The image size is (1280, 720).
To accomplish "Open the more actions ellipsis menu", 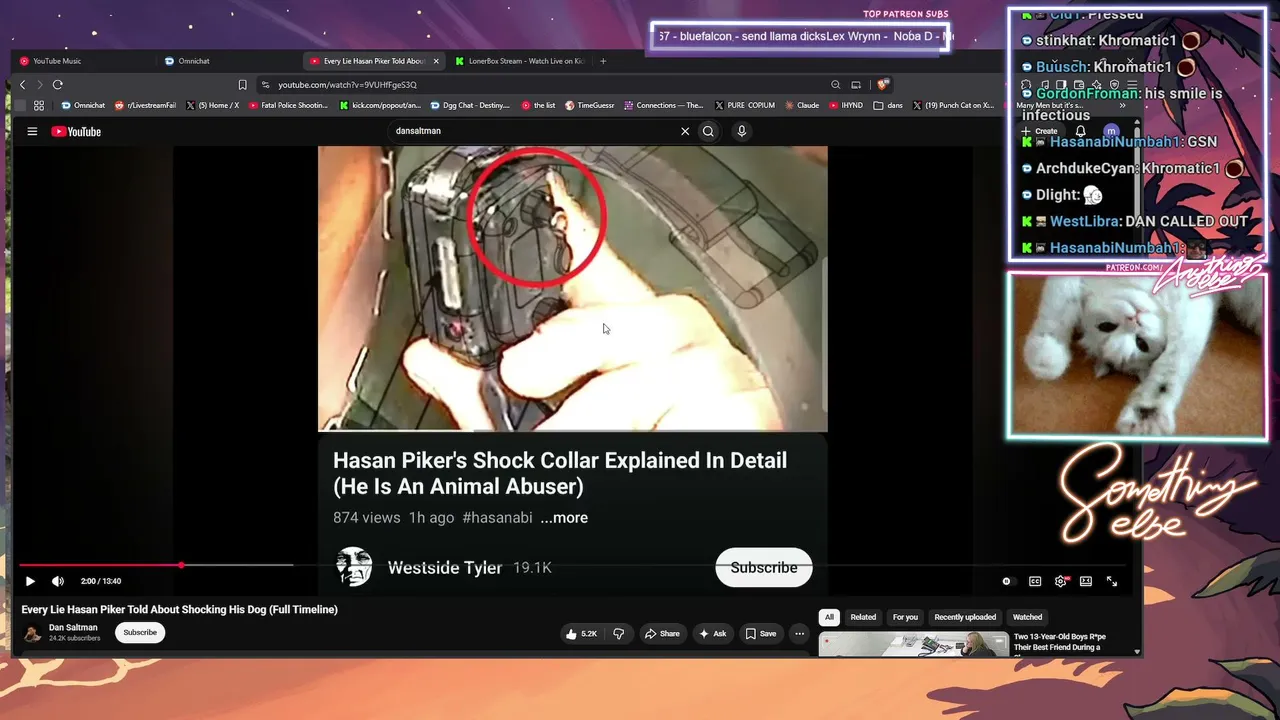I will 799,633.
